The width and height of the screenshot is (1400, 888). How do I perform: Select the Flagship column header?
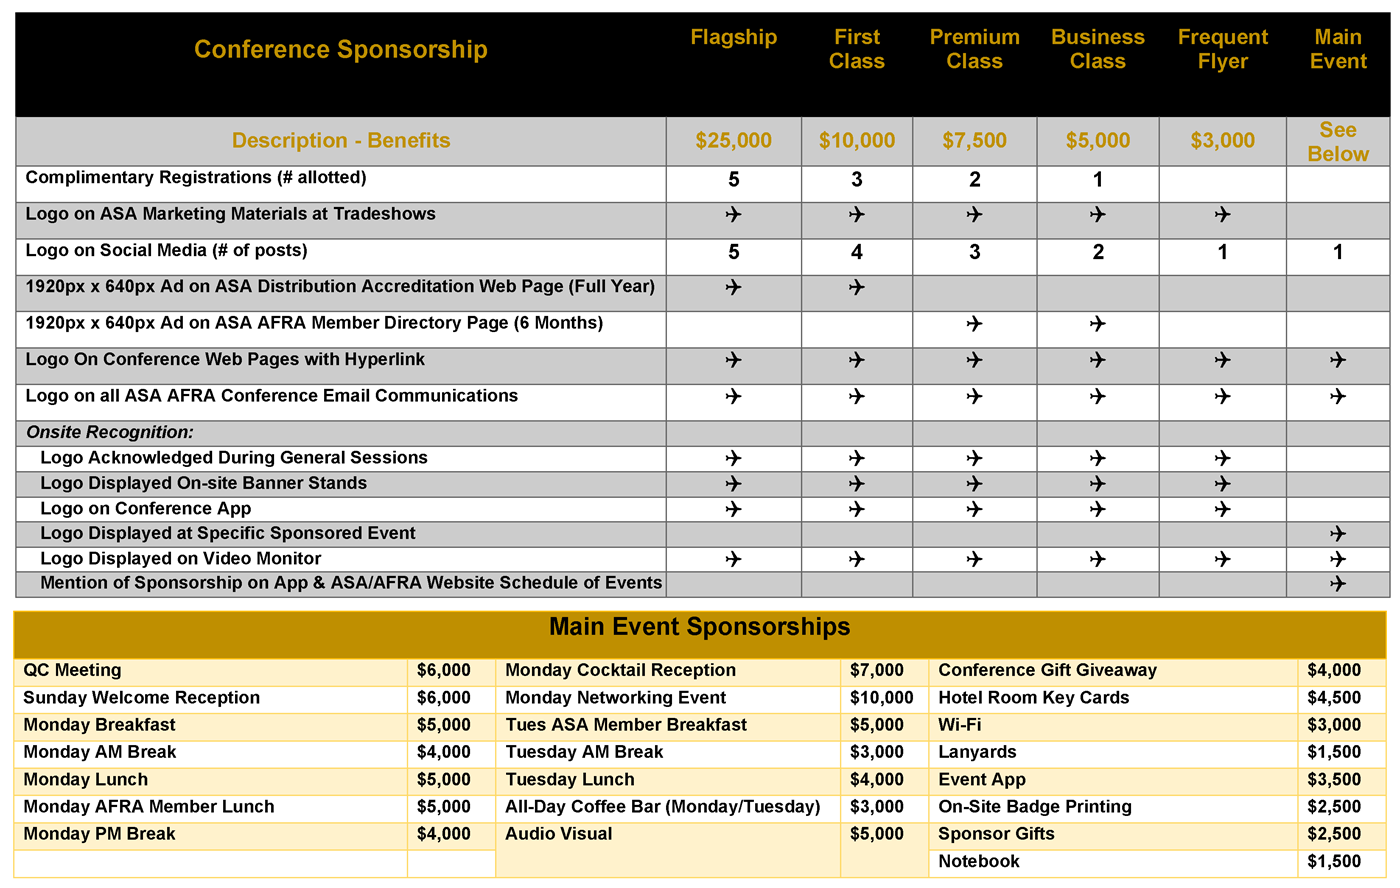coord(733,38)
